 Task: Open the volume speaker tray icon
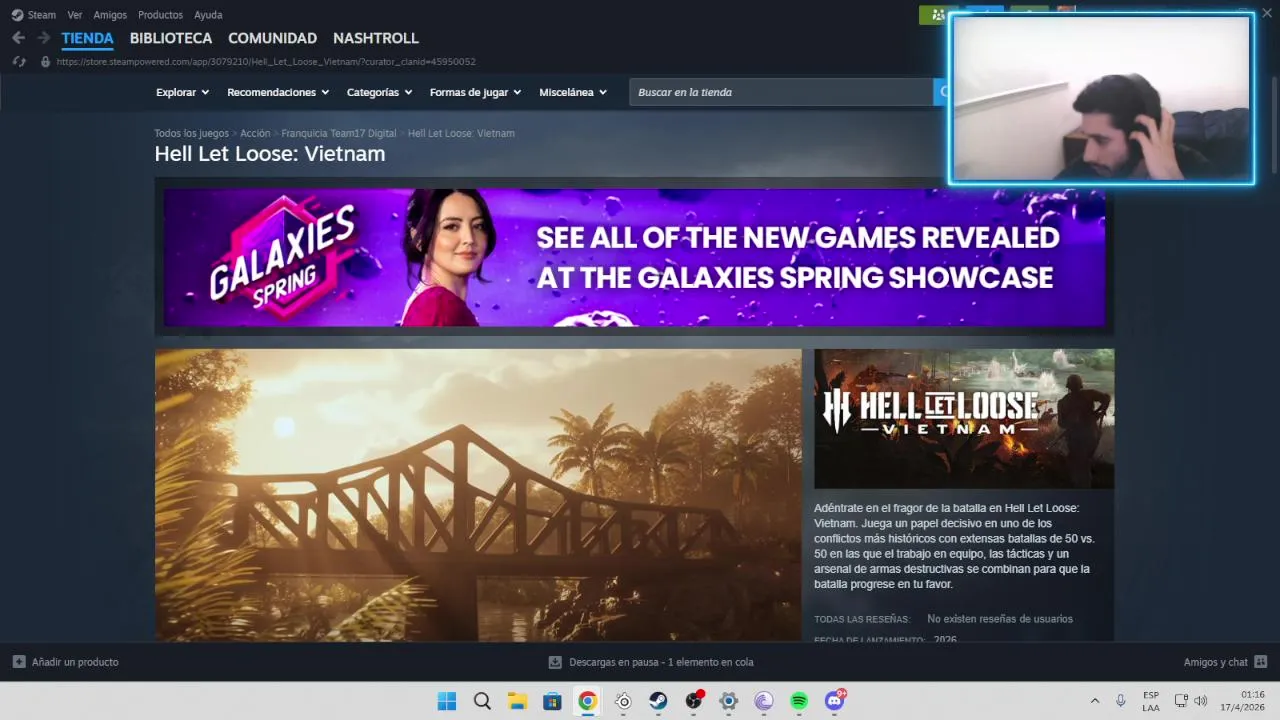[1200, 701]
